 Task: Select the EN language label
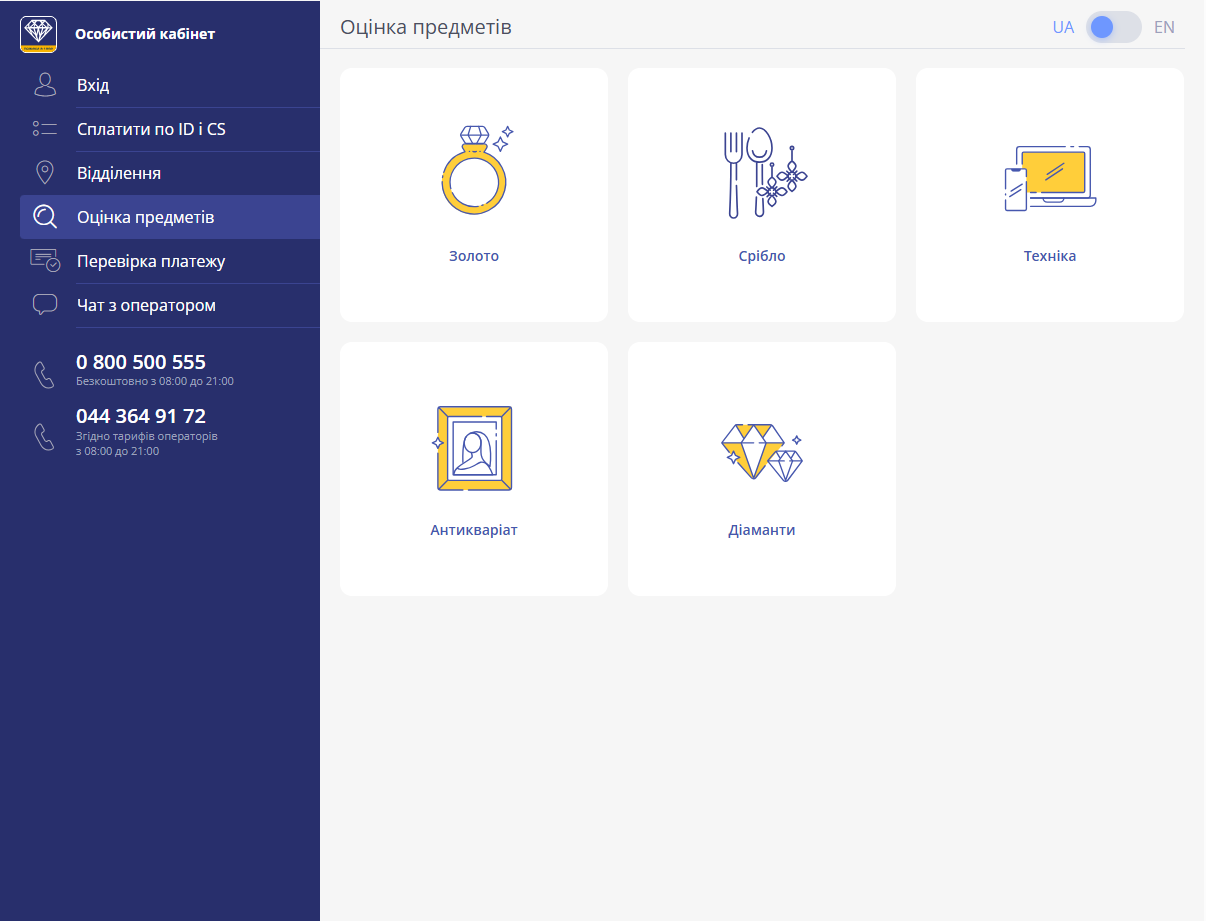coord(1164,27)
